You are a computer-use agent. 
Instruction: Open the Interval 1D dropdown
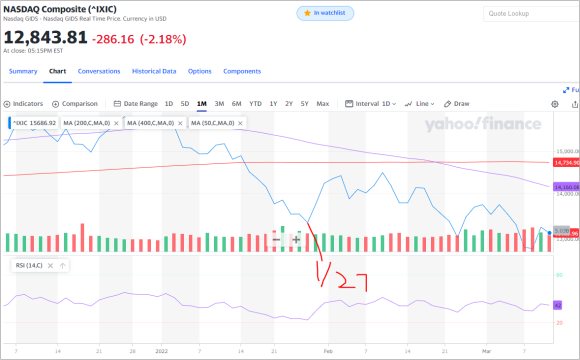point(370,104)
